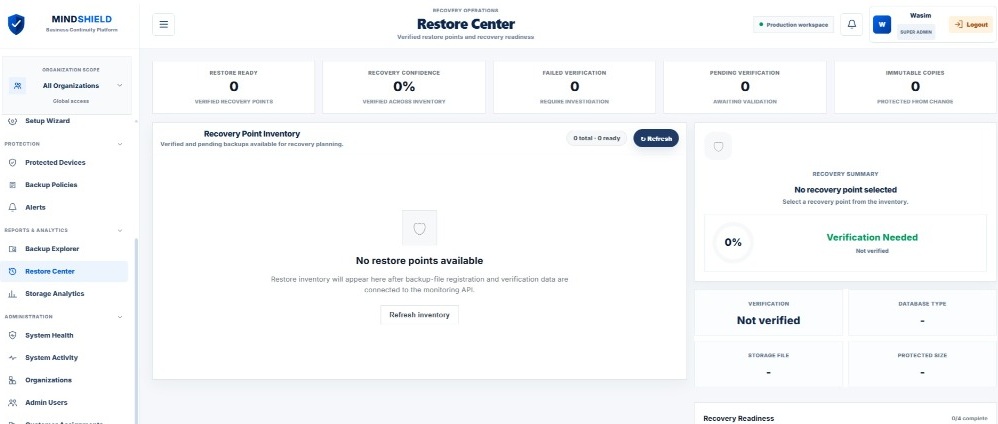998x424 pixels.
Task: Click the Backup Policies icon
Action: point(12,185)
